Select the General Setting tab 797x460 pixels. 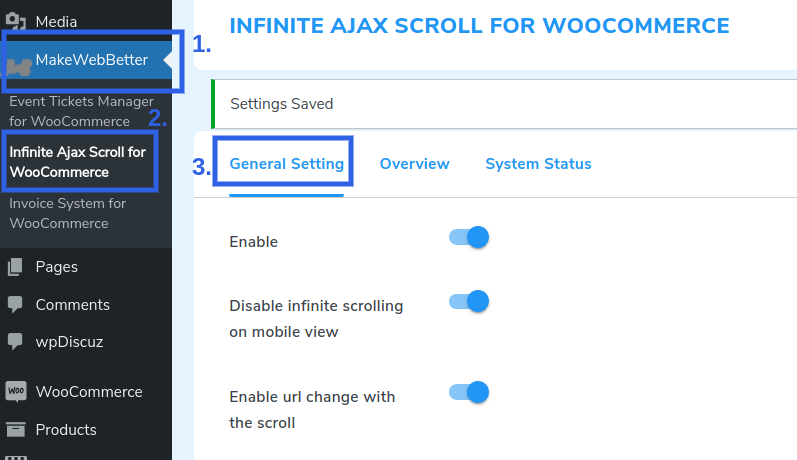coord(286,164)
